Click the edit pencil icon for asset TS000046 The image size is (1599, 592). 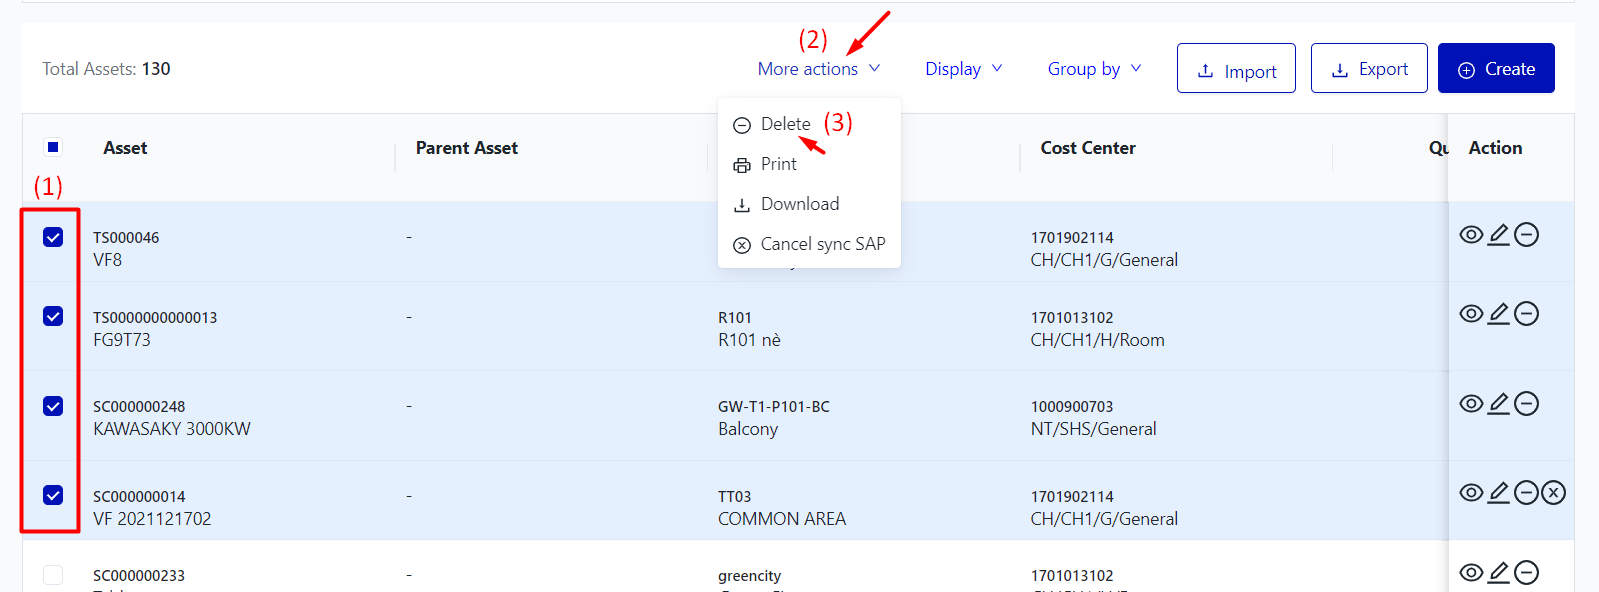click(x=1498, y=235)
